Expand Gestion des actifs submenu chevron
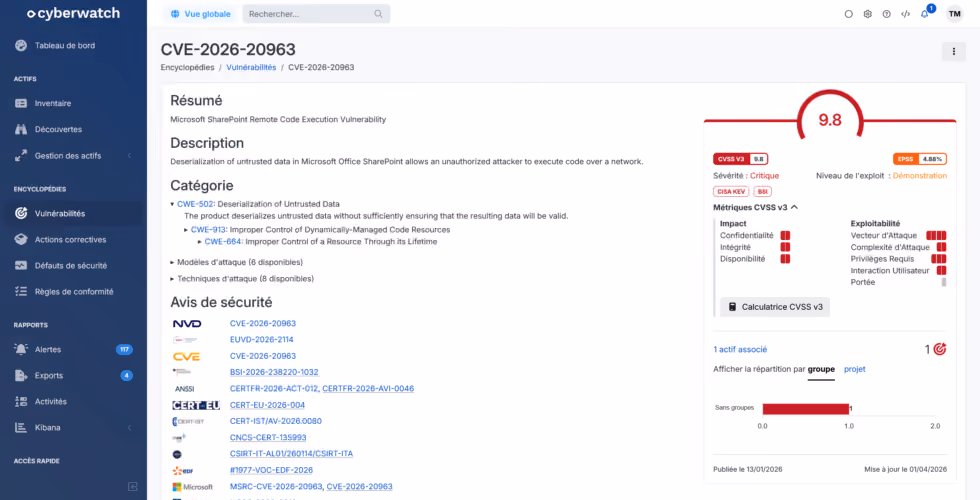The height and width of the screenshot is (500, 980). (x=129, y=156)
